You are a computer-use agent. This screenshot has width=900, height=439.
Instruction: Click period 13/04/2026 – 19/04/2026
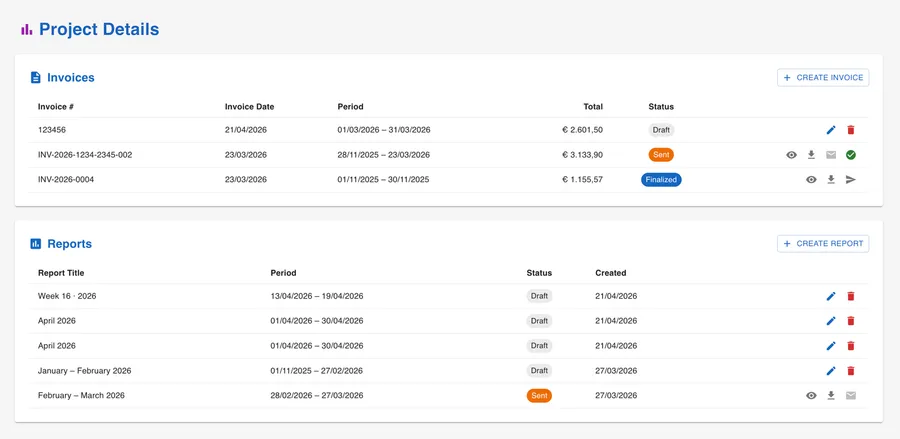(x=317, y=296)
